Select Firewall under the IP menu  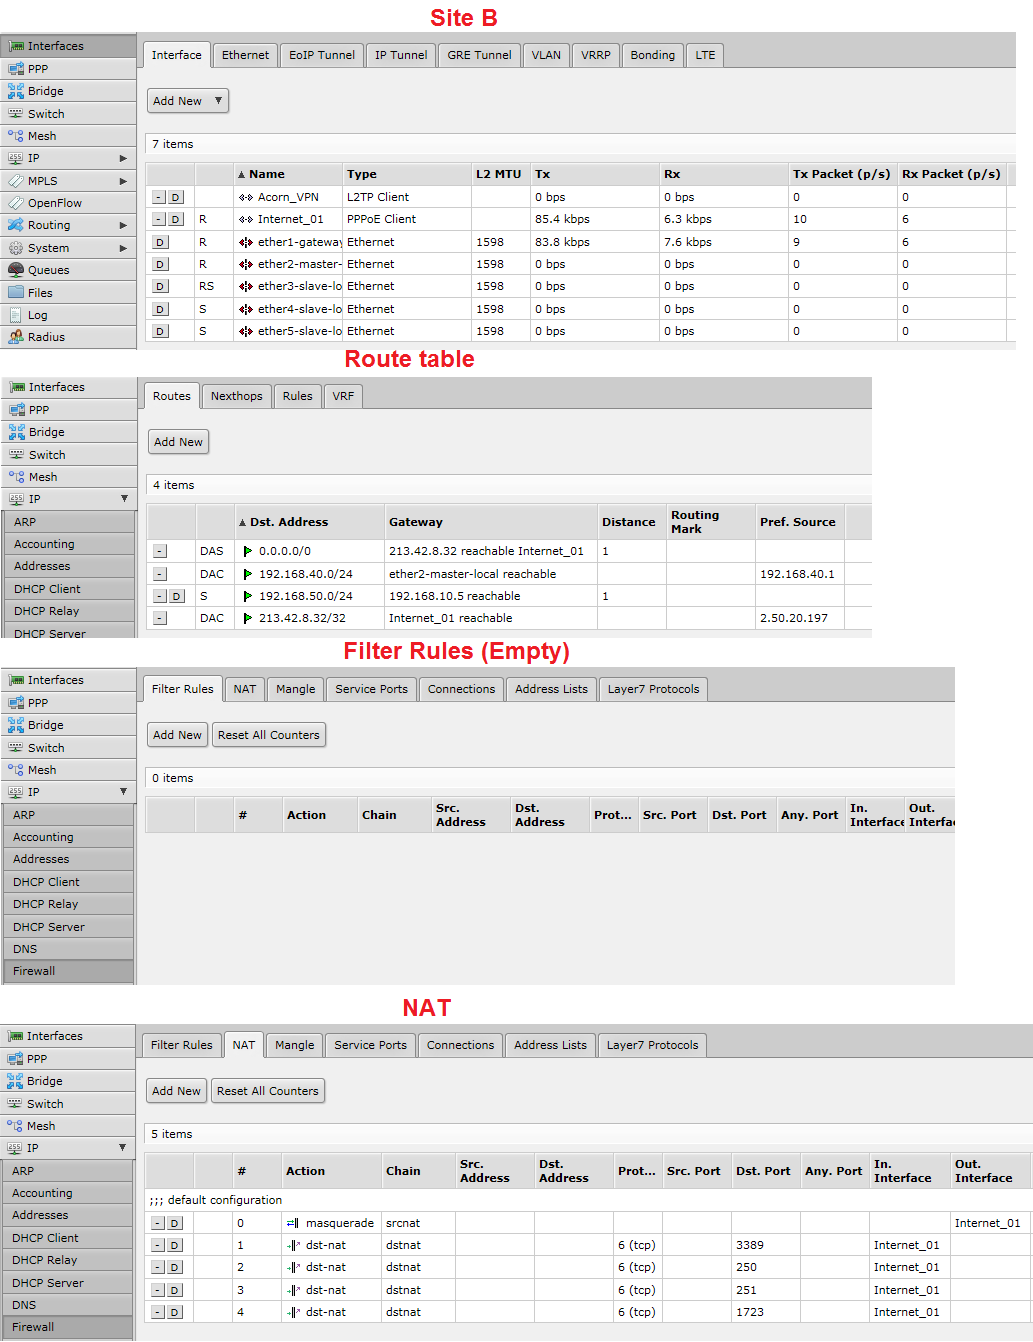(x=34, y=970)
